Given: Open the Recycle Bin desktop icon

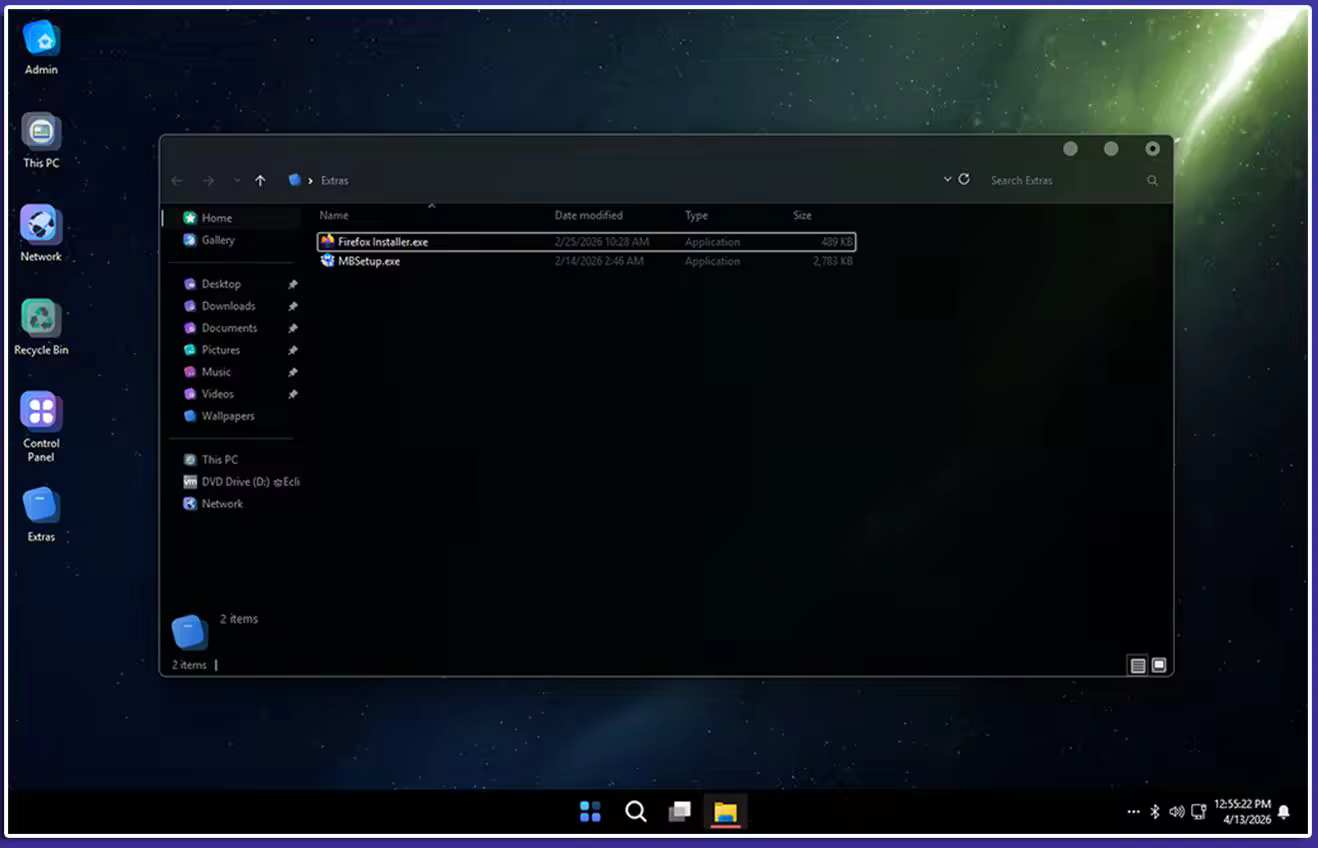Looking at the screenshot, I should [x=41, y=320].
